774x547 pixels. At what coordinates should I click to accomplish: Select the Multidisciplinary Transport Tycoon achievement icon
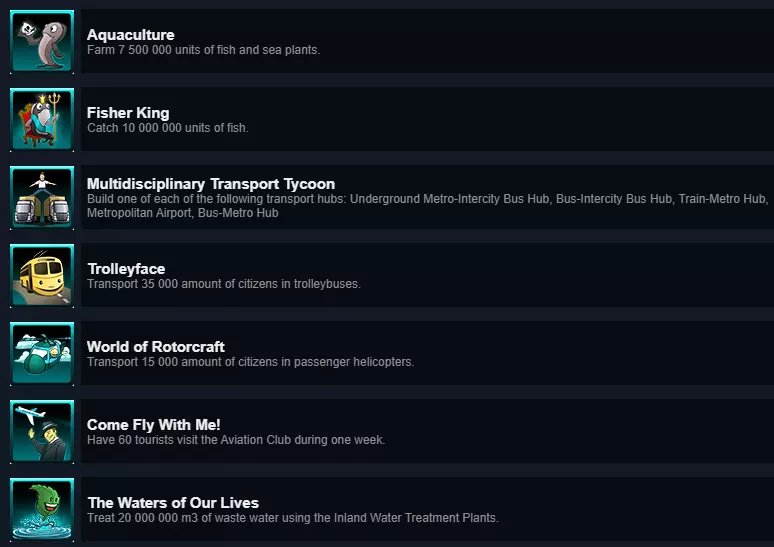[42, 197]
